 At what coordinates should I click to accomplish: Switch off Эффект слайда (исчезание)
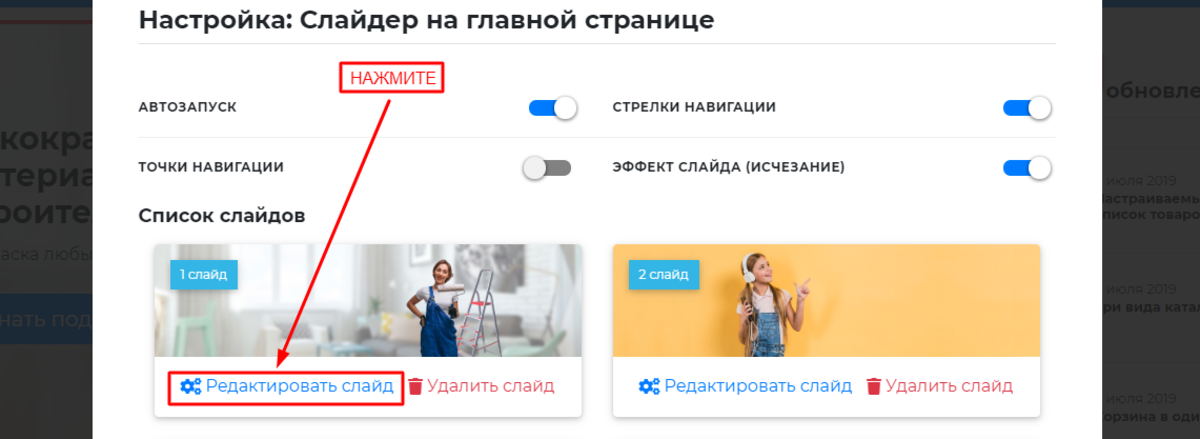tap(1027, 168)
